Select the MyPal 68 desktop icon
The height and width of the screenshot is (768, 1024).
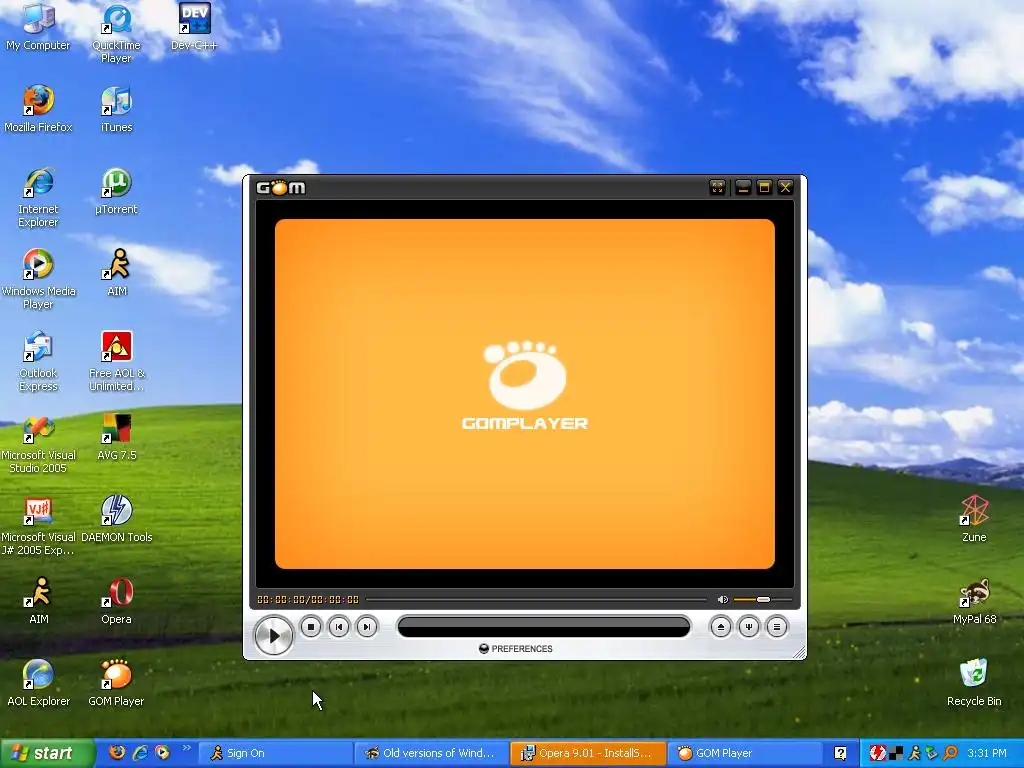tap(974, 601)
